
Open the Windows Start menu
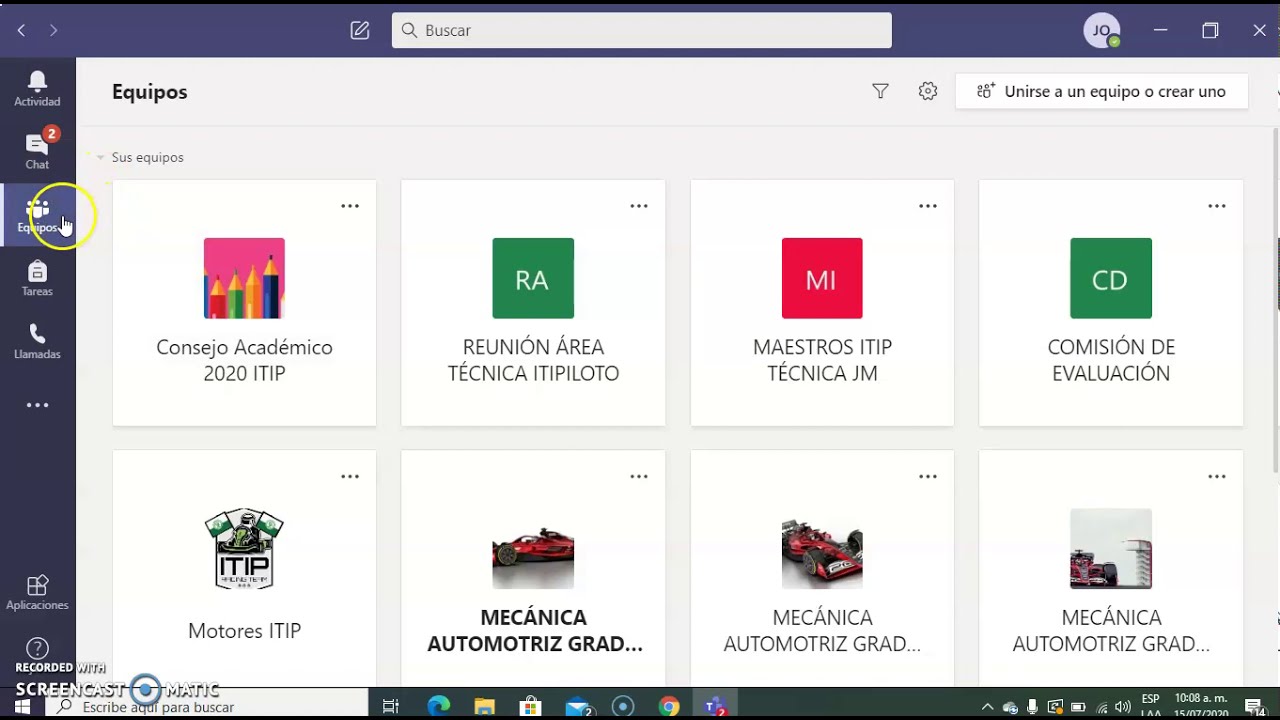22,707
